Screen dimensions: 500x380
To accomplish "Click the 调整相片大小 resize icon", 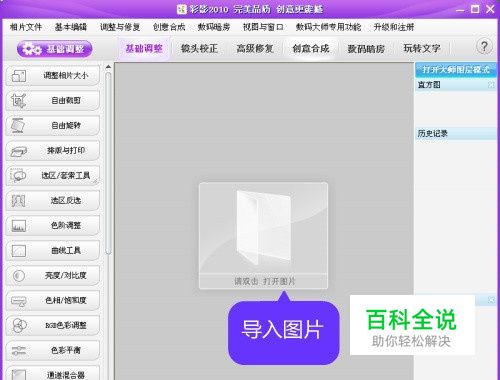I will click(x=19, y=76).
